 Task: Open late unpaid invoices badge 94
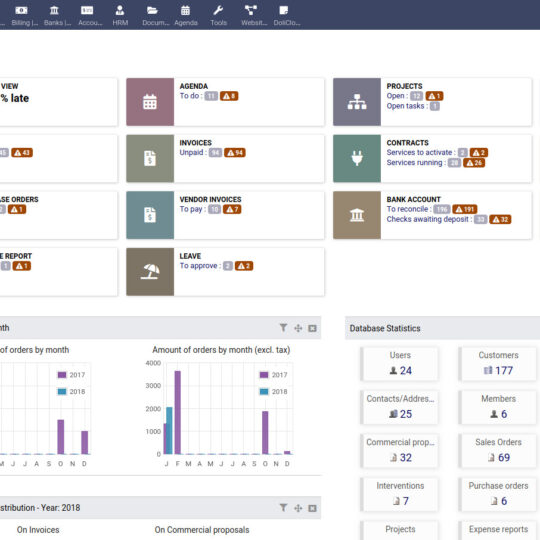[235, 153]
